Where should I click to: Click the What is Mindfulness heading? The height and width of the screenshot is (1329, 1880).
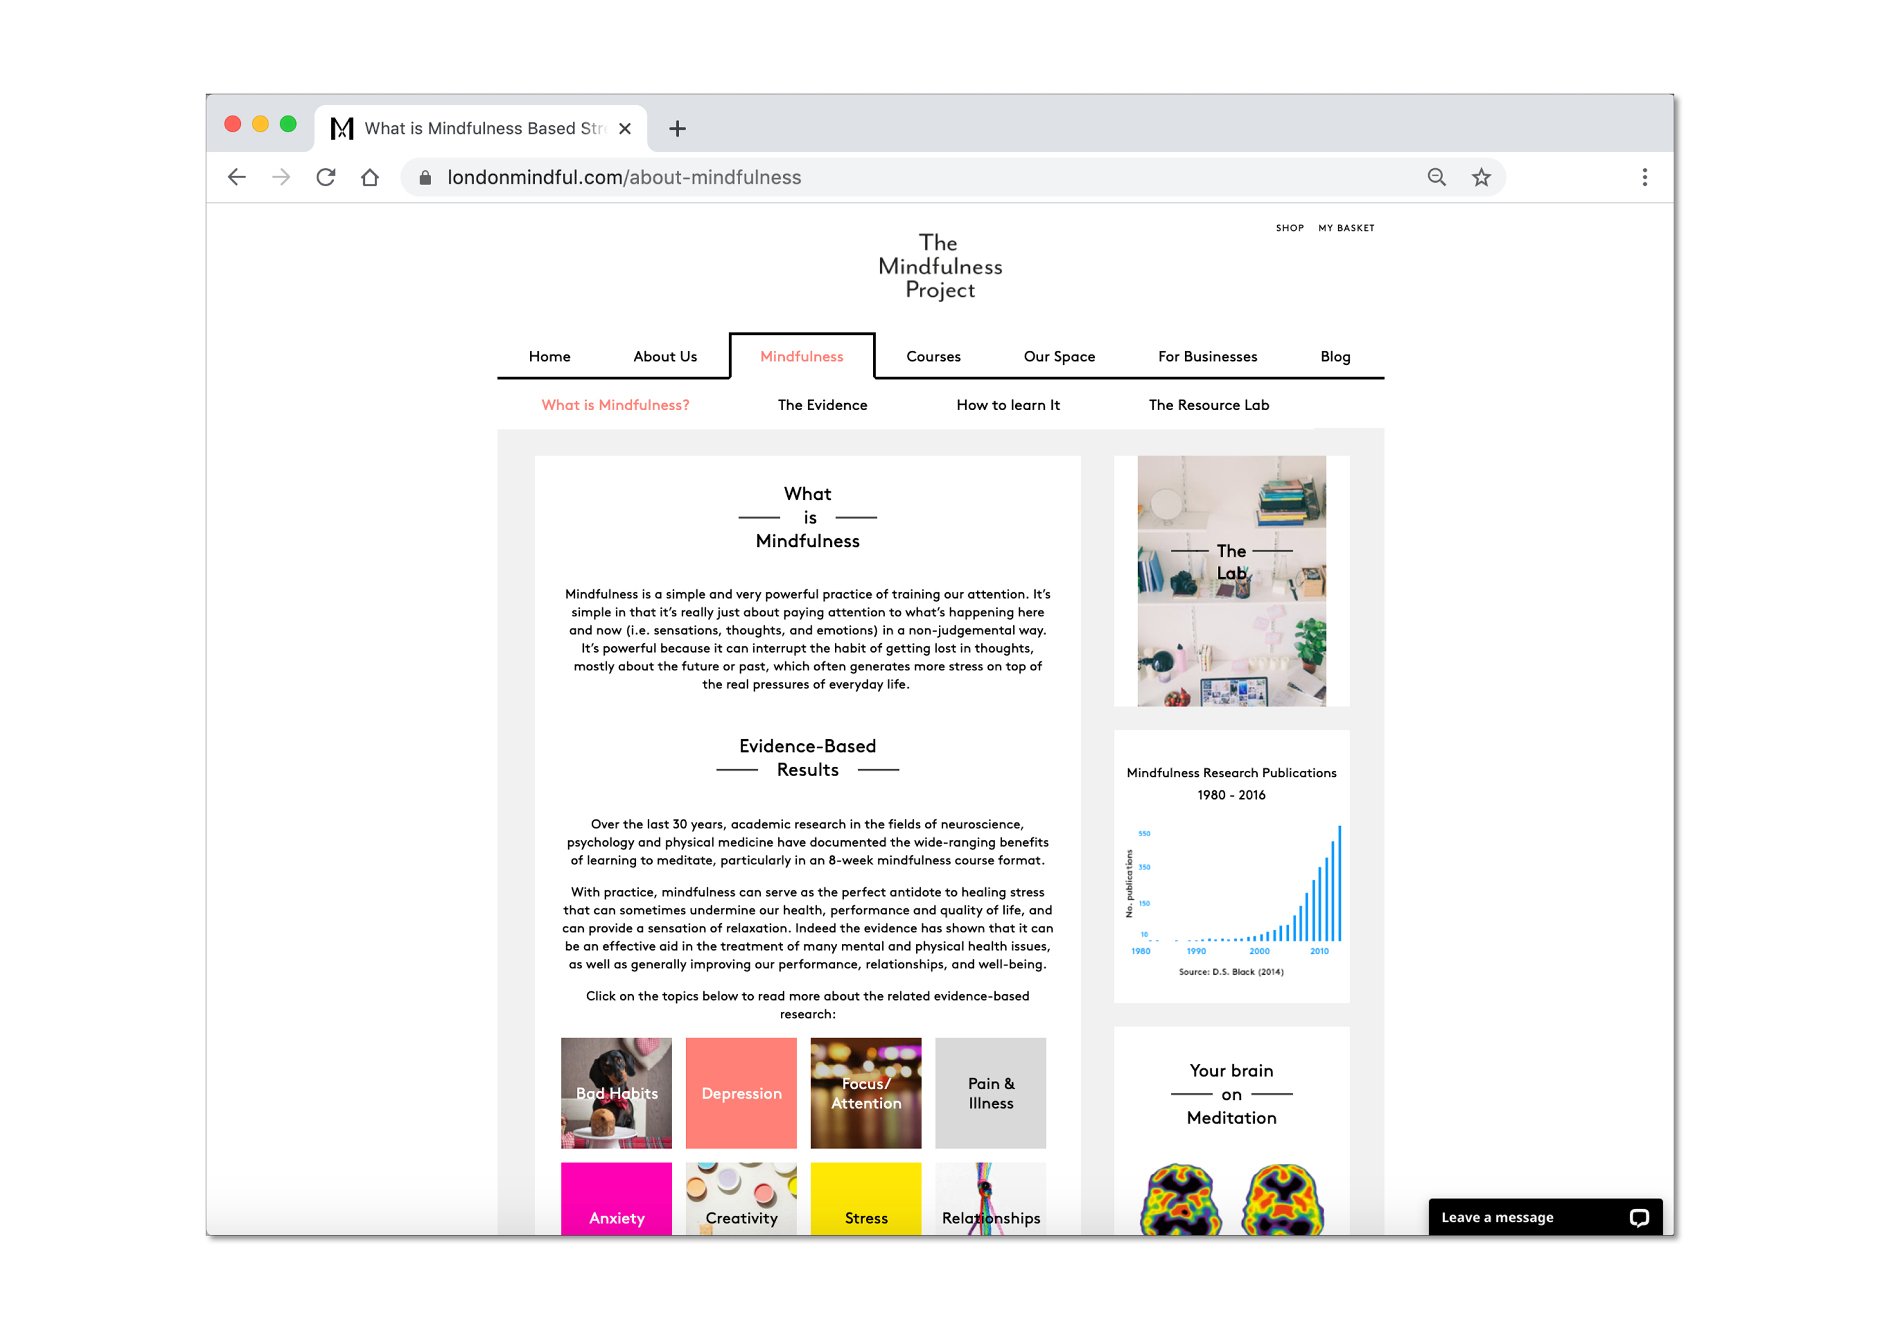click(x=808, y=517)
